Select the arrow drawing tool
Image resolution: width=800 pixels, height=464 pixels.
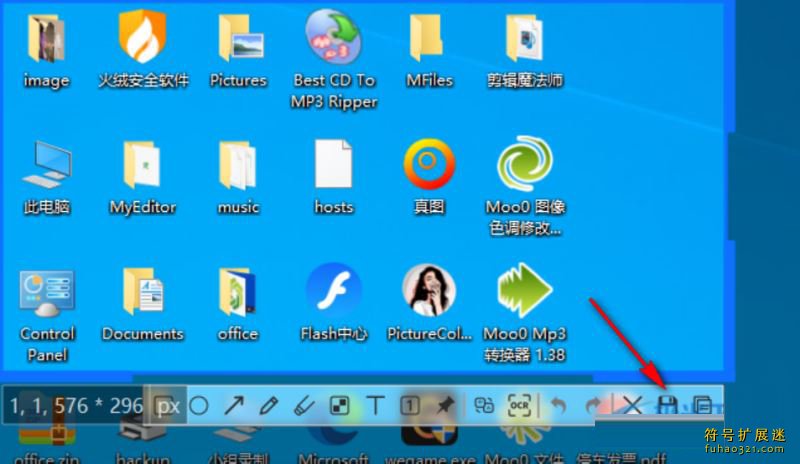tap(233, 405)
